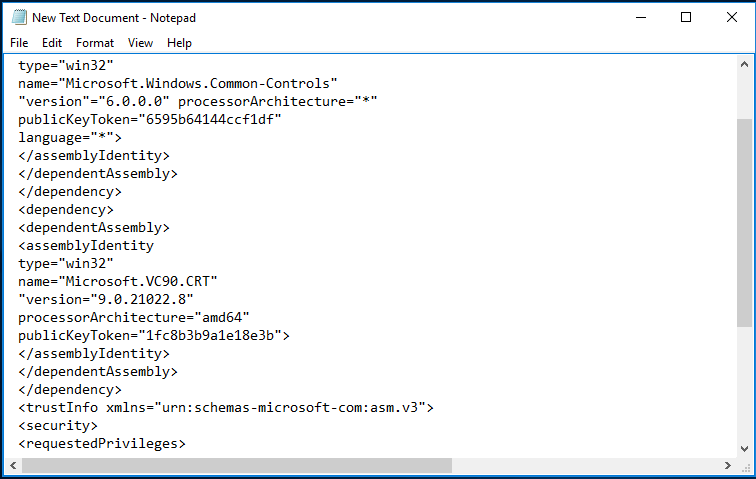Screen dimensions: 756x479
Task: Open the File menu
Action: click(19, 43)
